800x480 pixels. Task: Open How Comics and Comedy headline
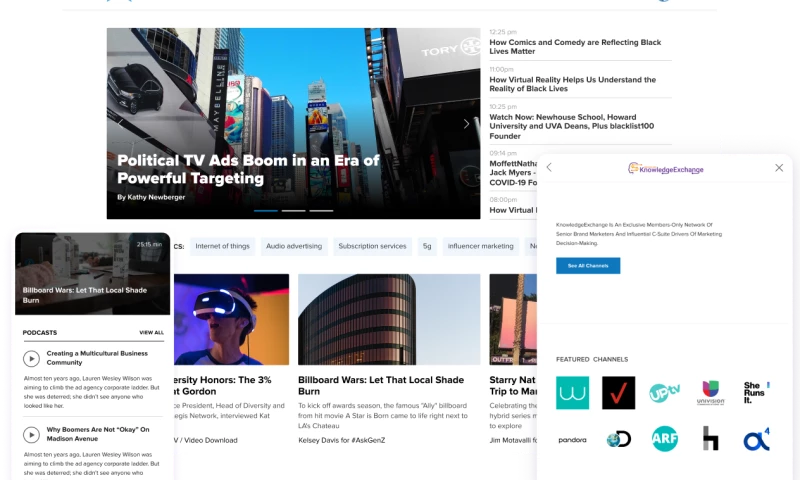[575, 47]
